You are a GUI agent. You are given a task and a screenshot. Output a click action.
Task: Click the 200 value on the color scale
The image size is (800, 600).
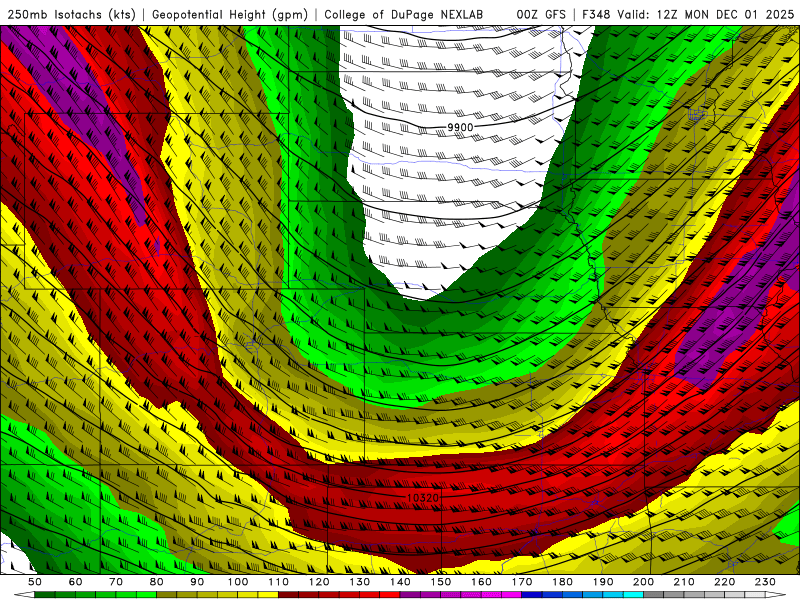643,582
